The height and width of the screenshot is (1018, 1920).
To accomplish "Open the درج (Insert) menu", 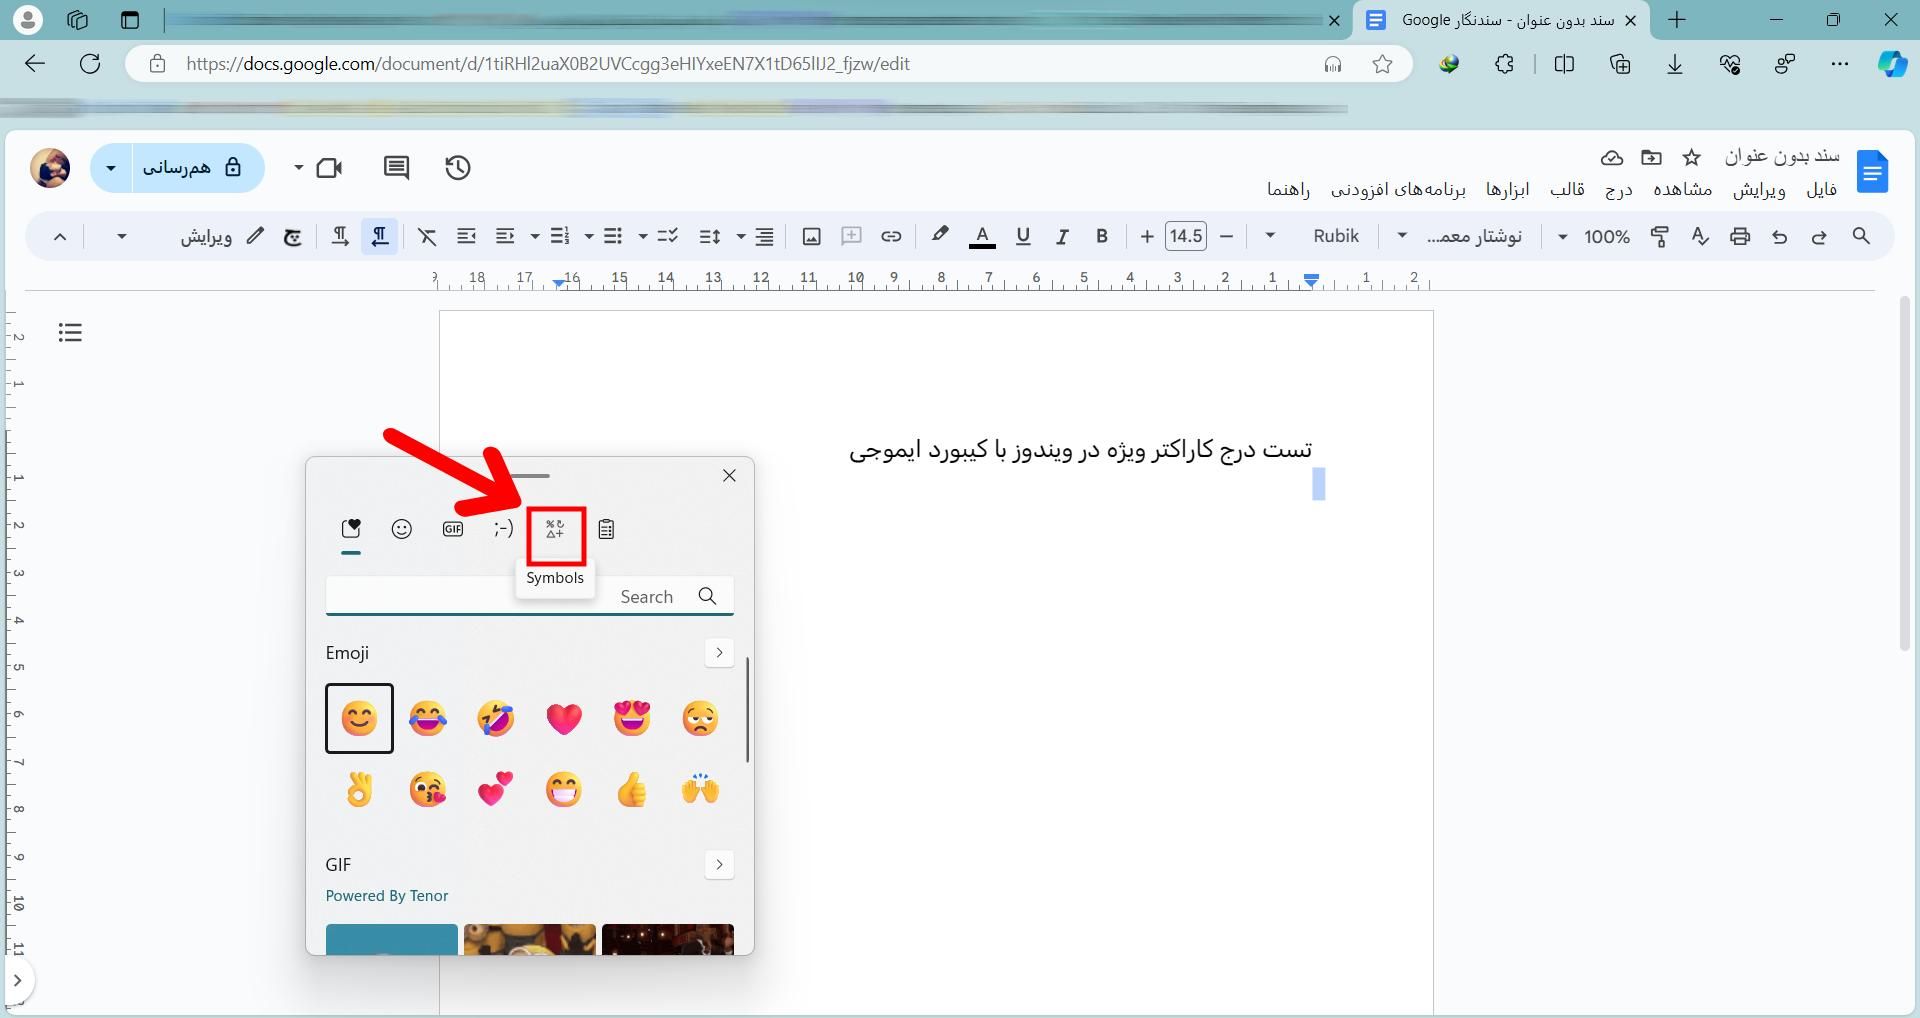I will point(1618,190).
